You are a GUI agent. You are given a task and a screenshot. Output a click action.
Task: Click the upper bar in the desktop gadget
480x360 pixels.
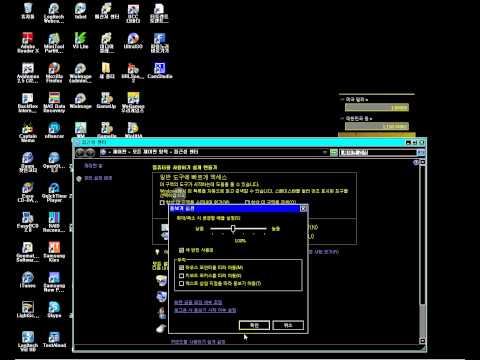[x=377, y=107]
